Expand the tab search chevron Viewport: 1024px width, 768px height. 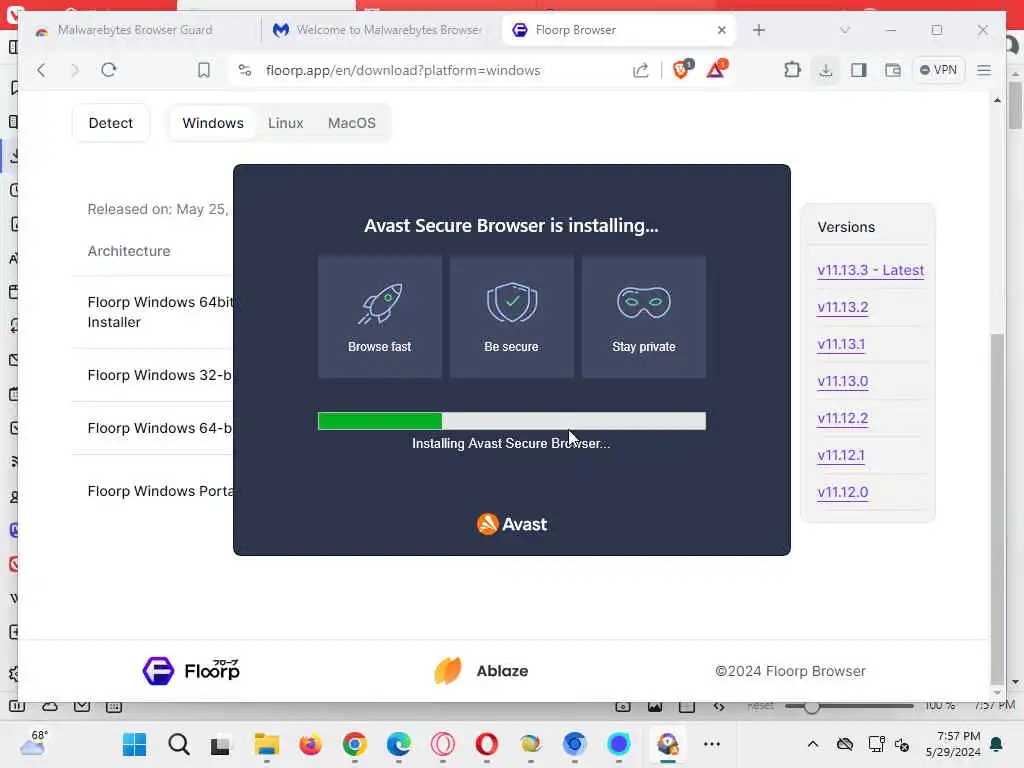[x=844, y=30]
